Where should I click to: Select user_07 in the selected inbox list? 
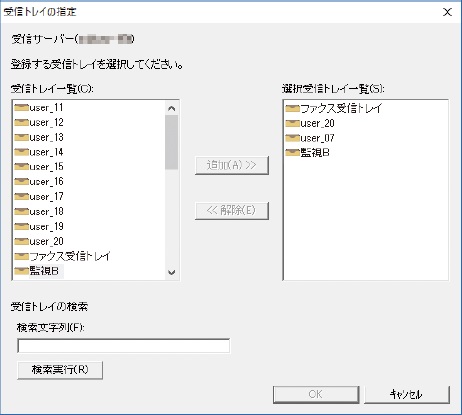pos(317,138)
